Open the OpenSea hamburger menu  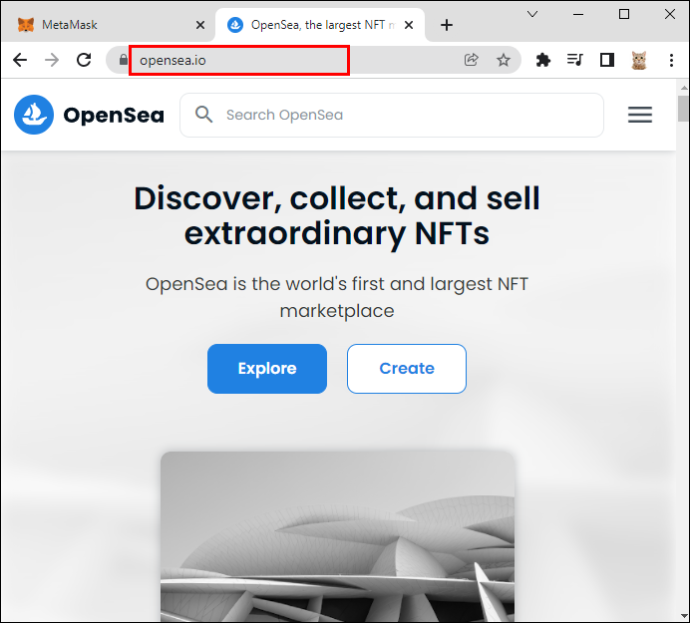[640, 115]
